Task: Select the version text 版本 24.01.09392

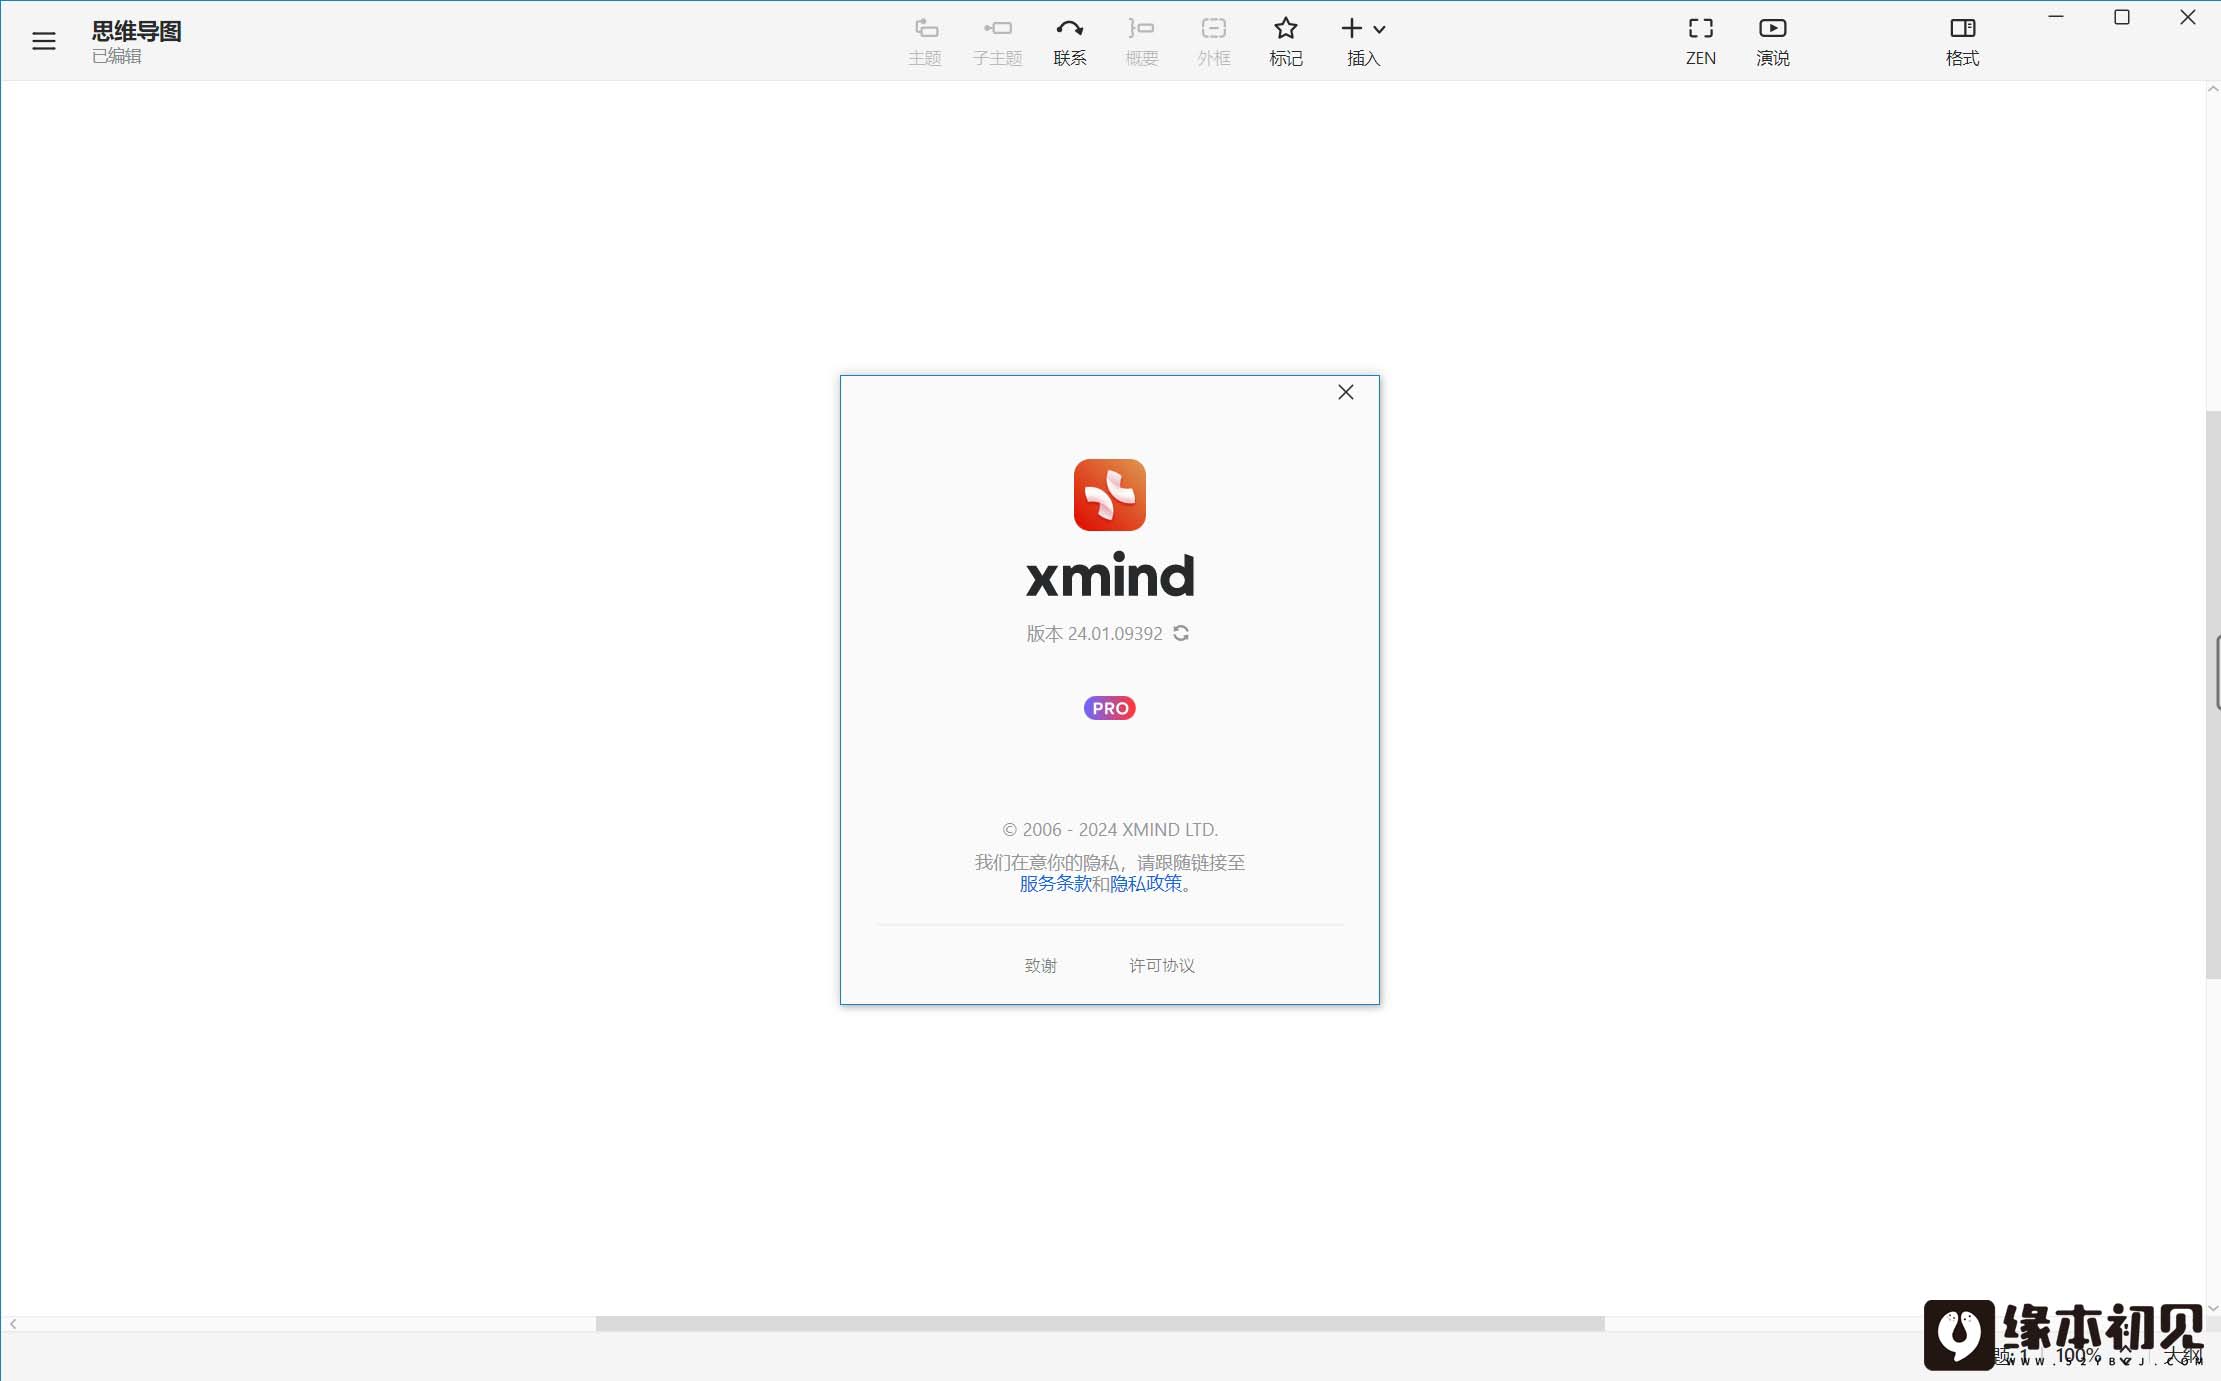Action: [x=1095, y=633]
